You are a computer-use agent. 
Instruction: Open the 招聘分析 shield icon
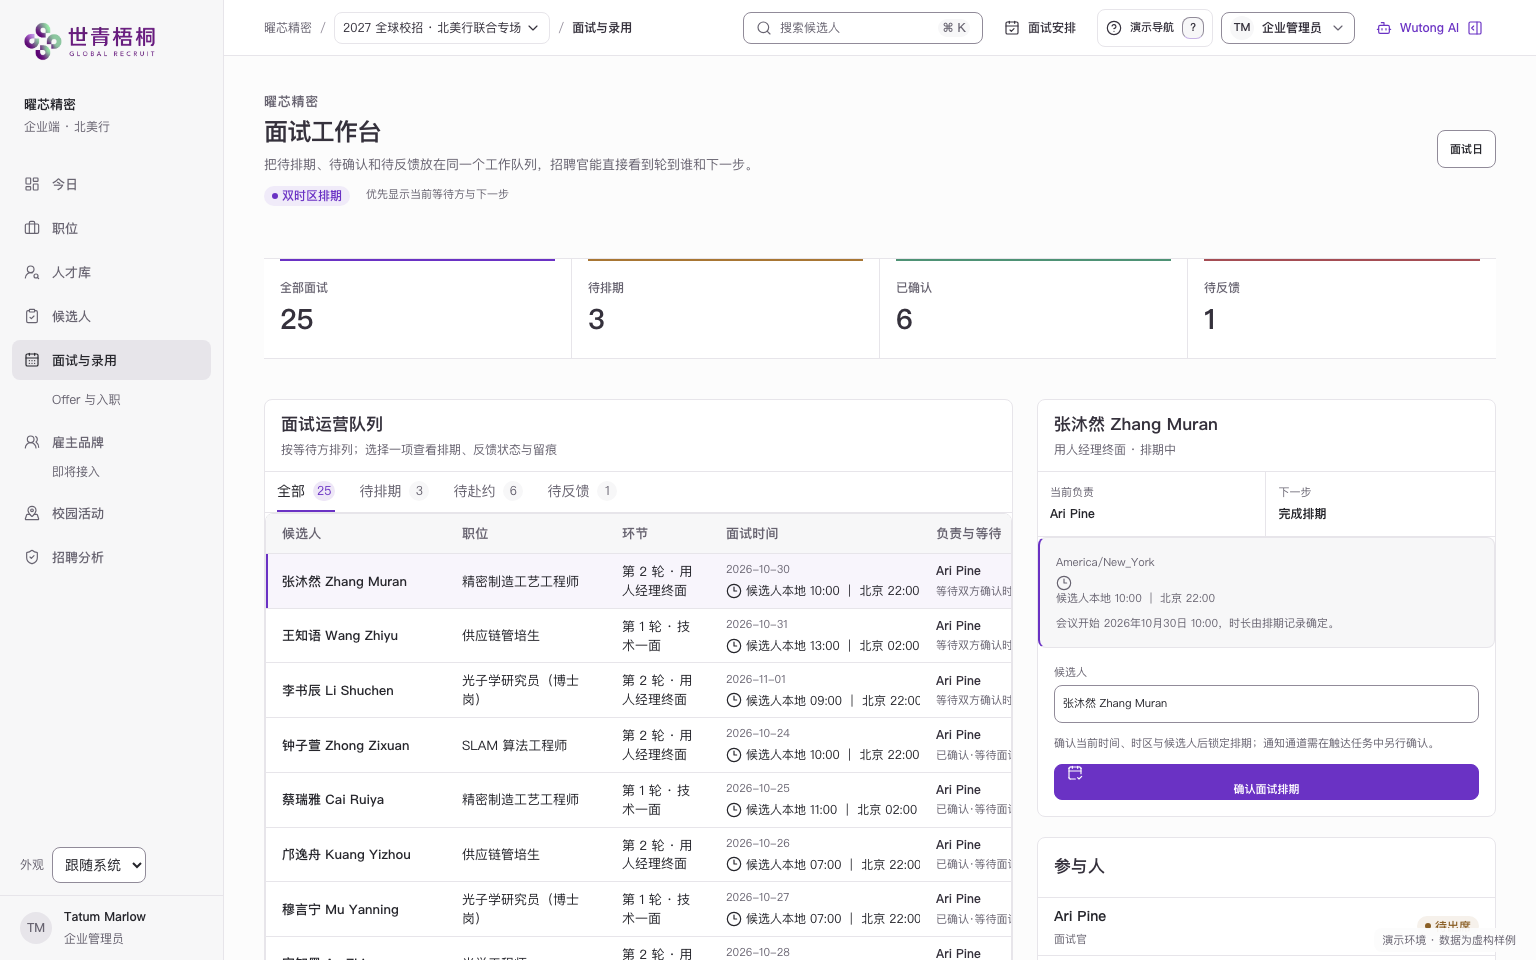click(32, 557)
